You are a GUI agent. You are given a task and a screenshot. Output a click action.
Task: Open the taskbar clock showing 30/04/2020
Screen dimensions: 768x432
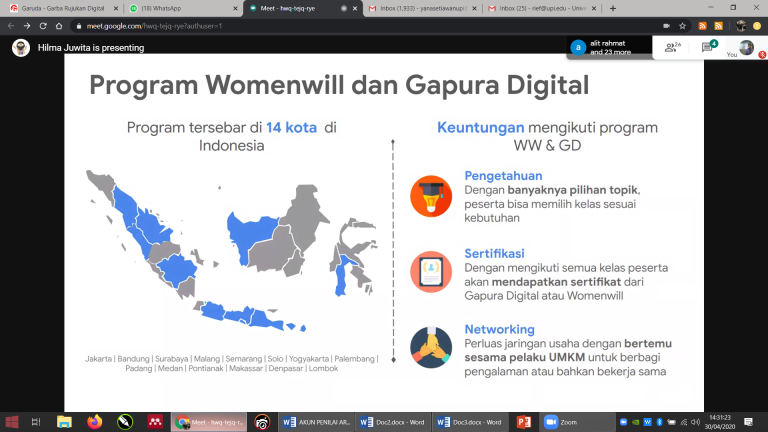tap(720, 422)
